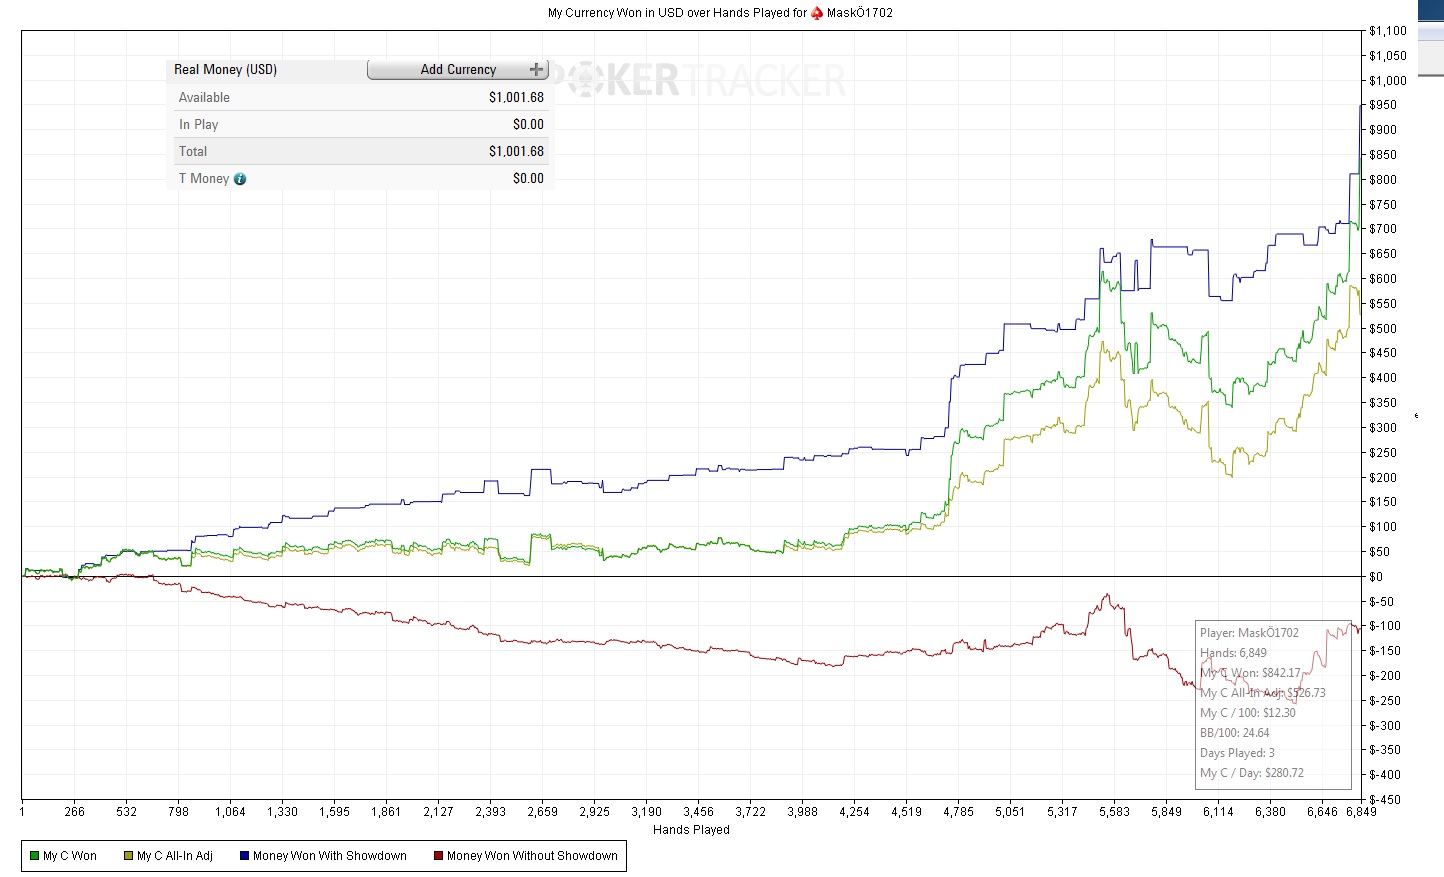Click the 3,190 tick label on the X axis
This screenshot has width=1444, height=877.
click(646, 812)
